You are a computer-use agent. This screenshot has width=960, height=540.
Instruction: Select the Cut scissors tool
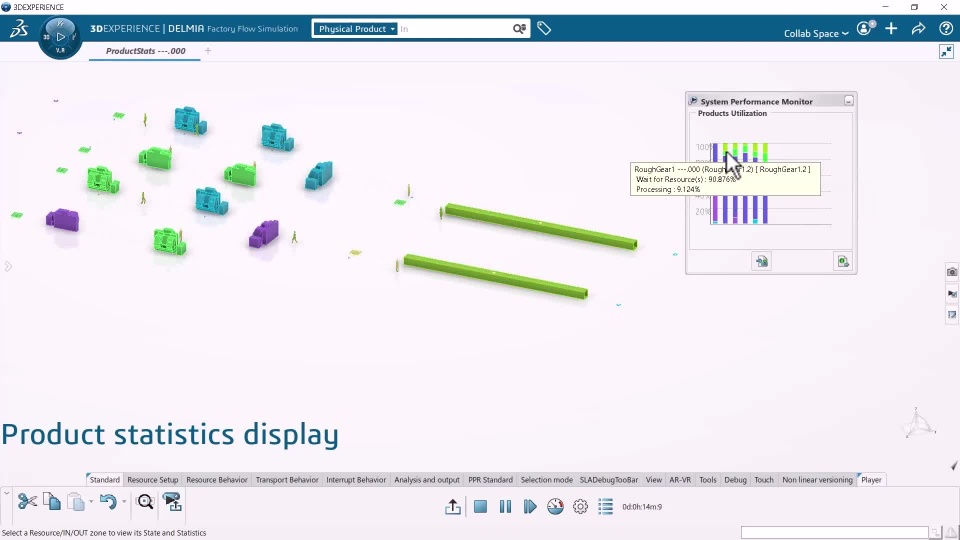click(27, 502)
